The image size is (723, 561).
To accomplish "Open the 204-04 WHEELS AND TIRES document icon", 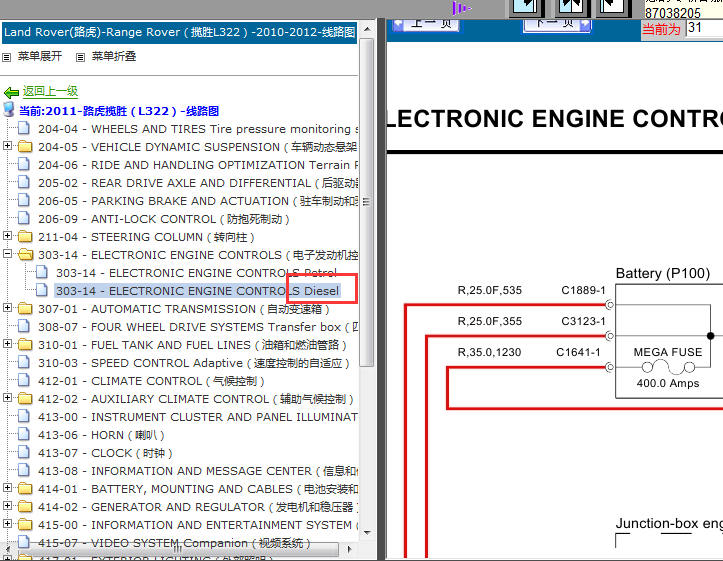I will click(24, 128).
